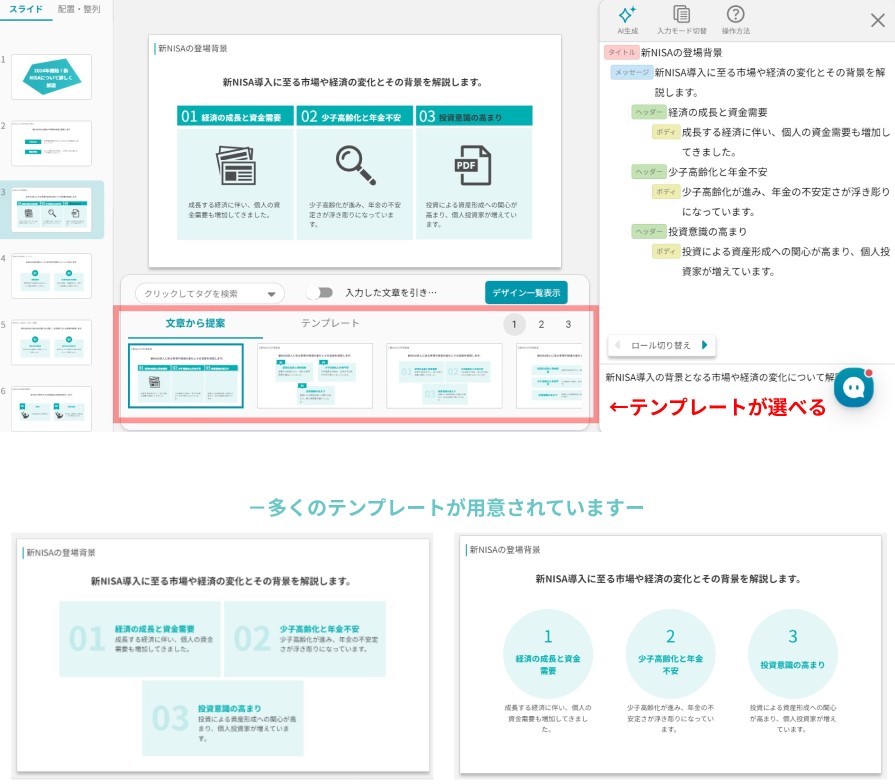Open the chat support bubble icon
The height and width of the screenshot is (784, 895).
coord(853,388)
